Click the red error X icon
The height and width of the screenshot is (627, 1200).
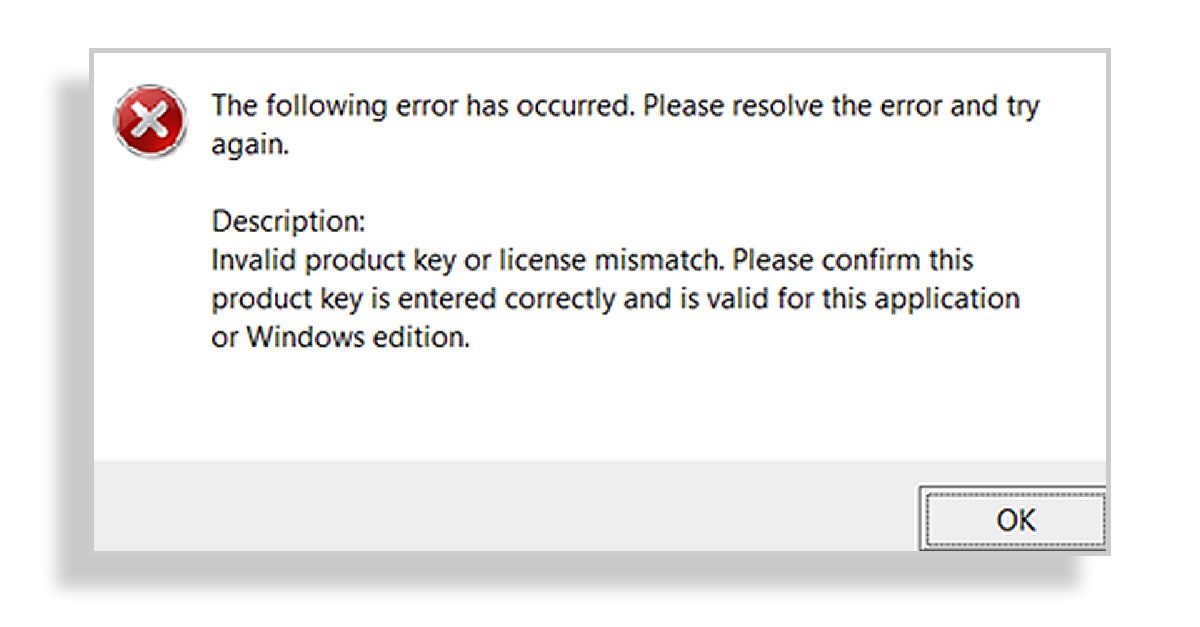[x=150, y=121]
